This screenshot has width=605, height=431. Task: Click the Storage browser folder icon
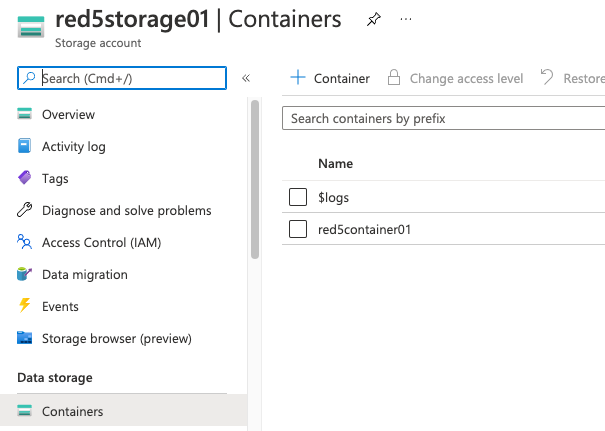(25, 338)
